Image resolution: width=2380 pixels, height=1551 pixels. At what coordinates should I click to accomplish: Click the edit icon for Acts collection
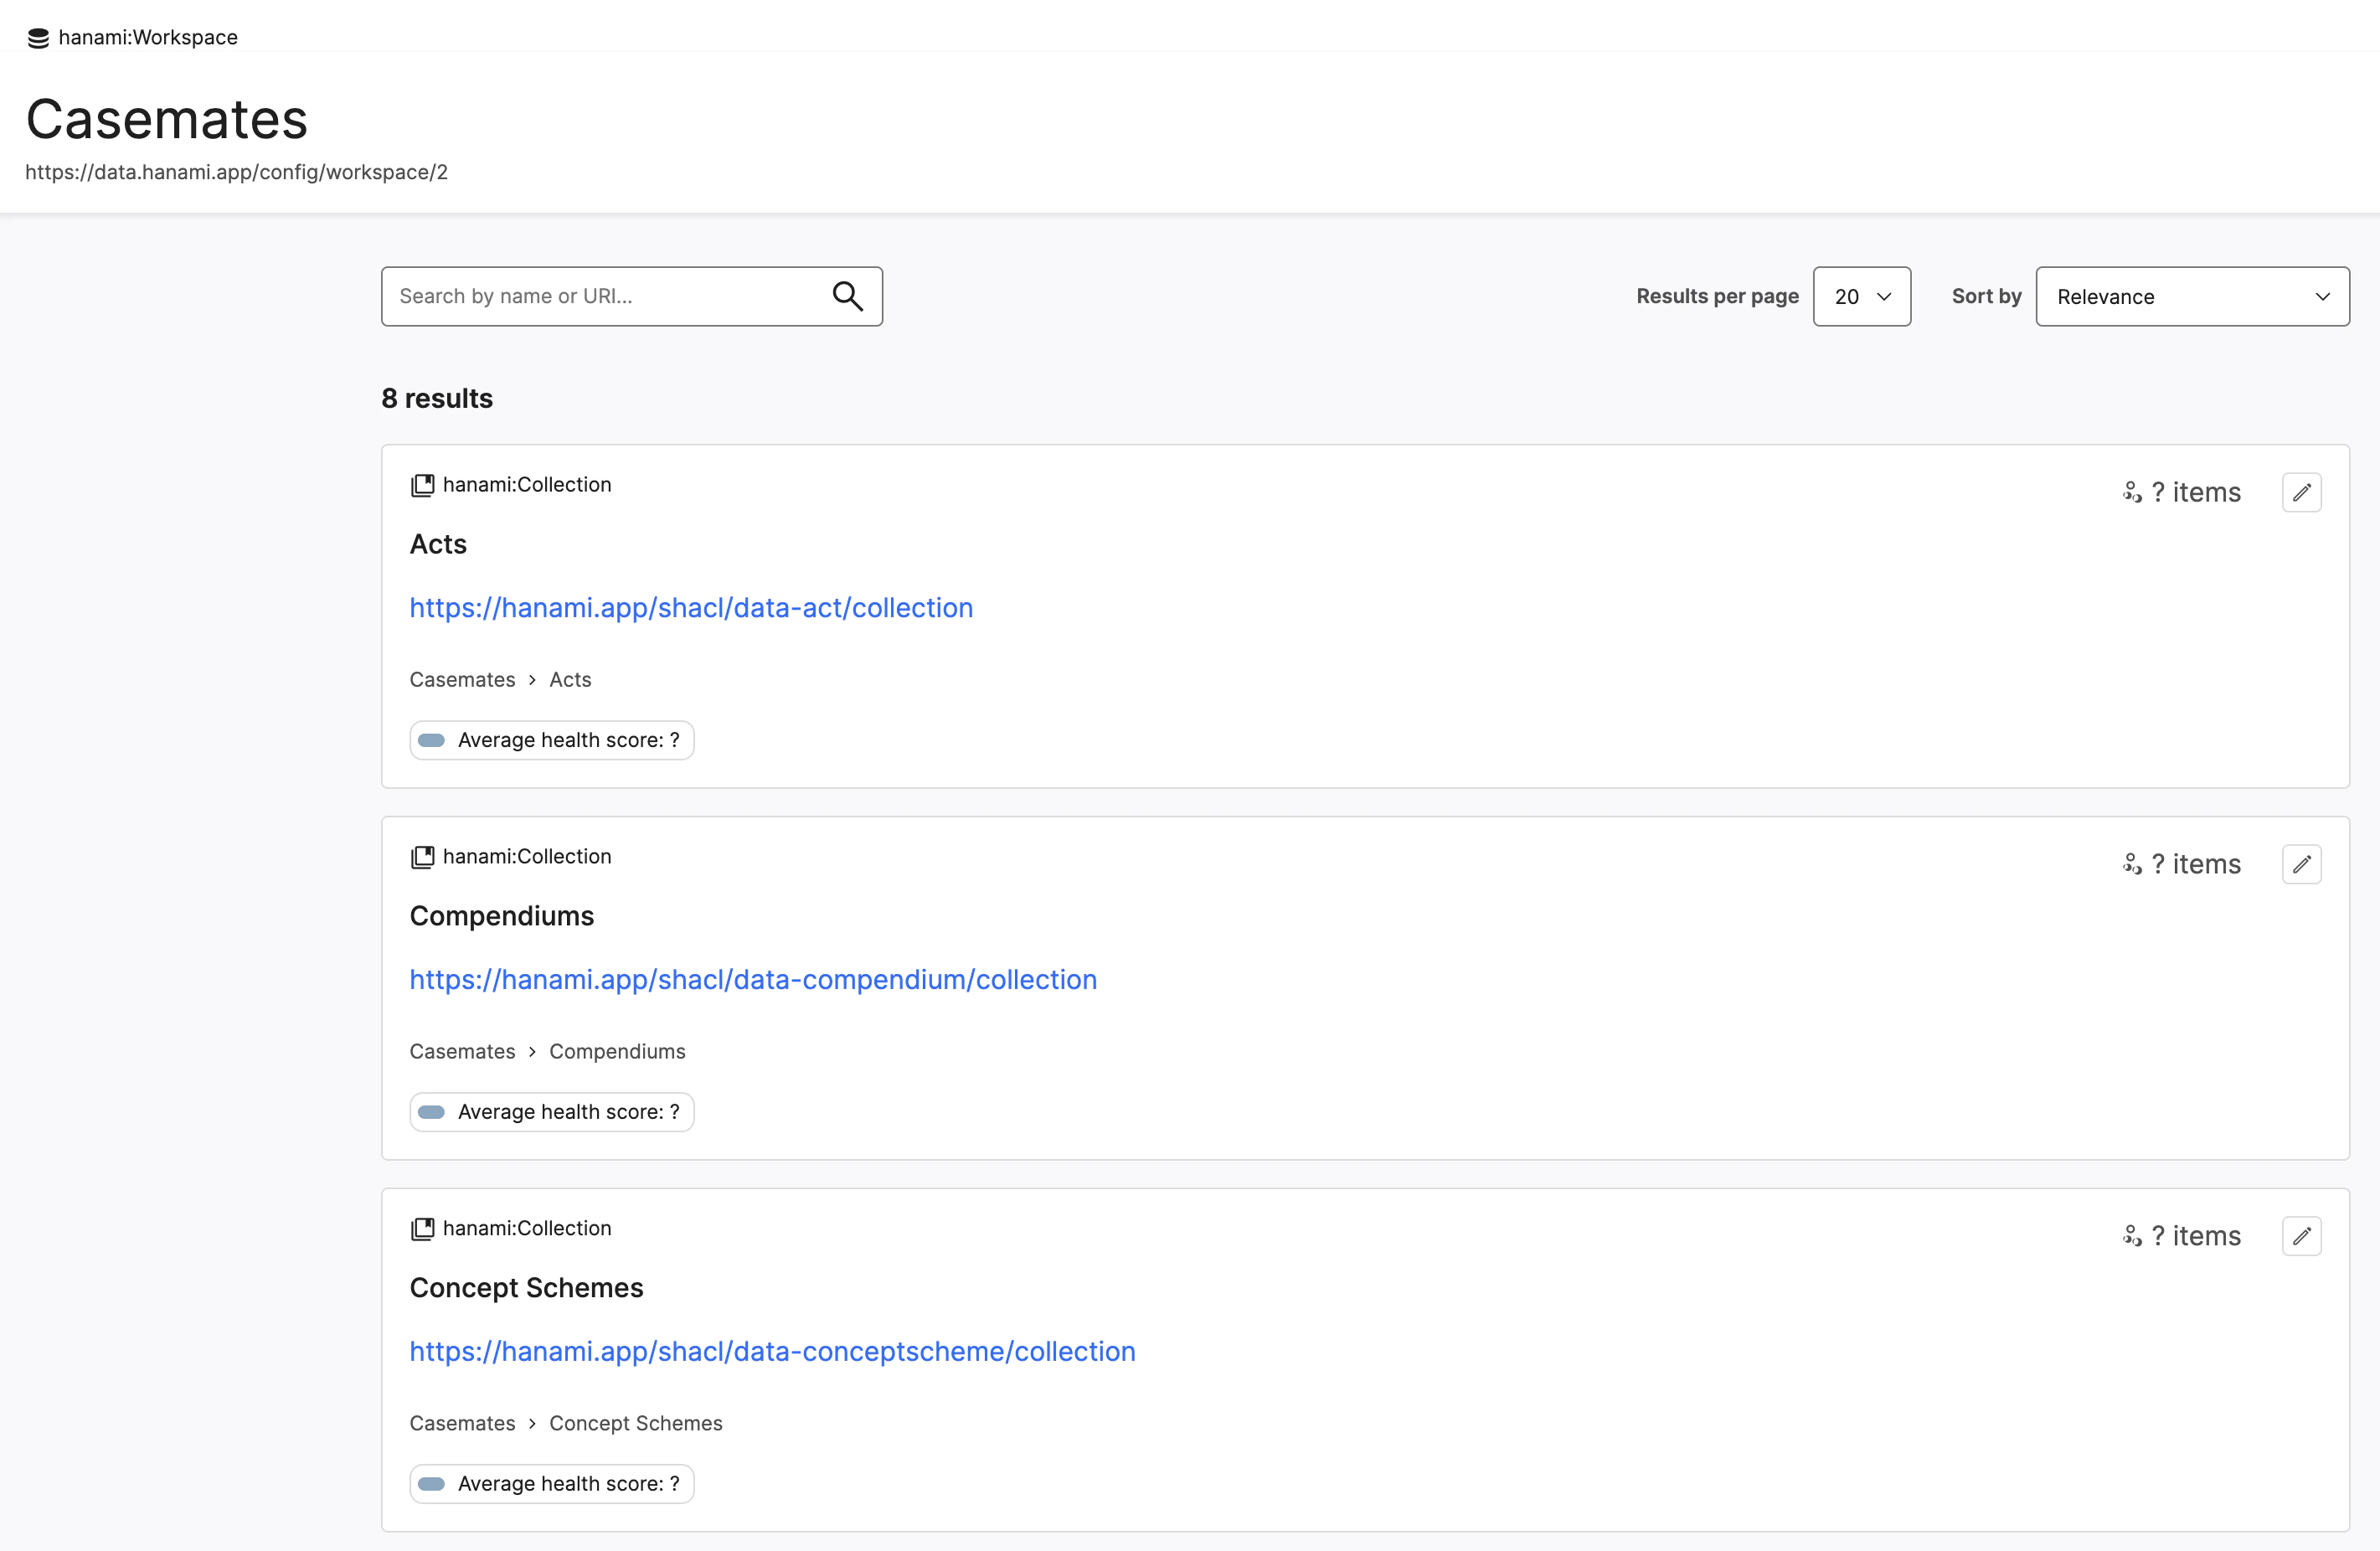coord(2302,492)
